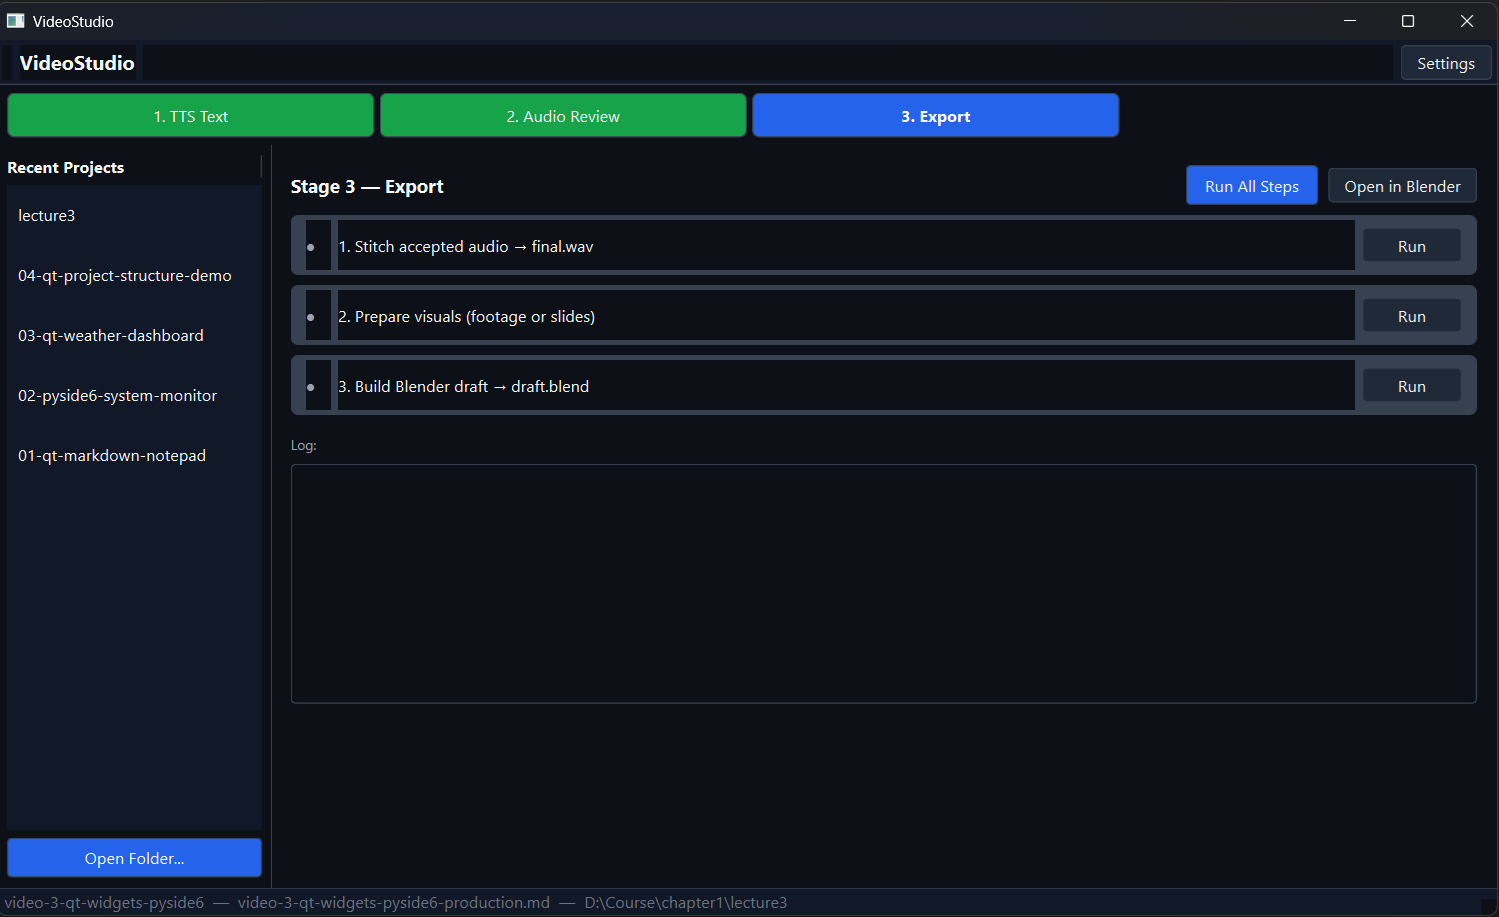
Task: Run the Stitch accepted audio step
Action: coord(1411,245)
